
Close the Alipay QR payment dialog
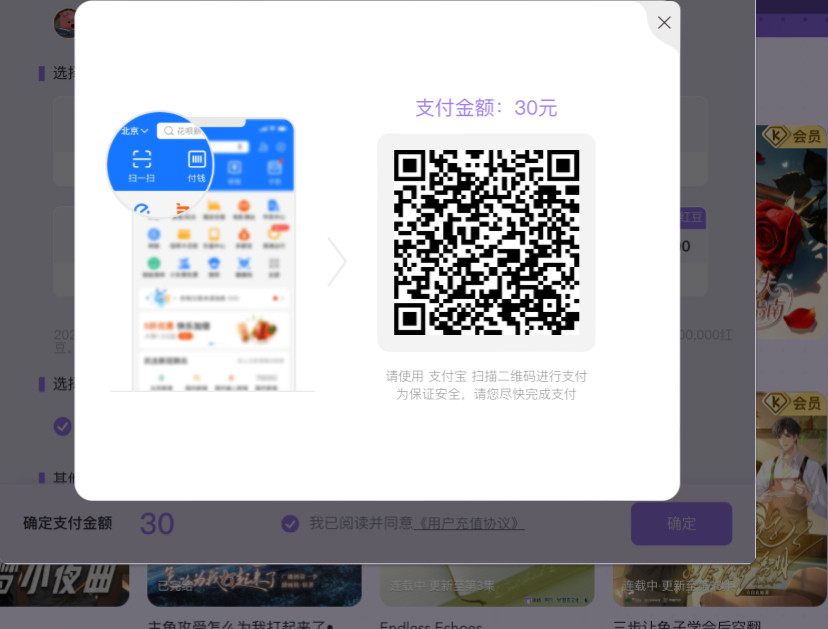pos(664,22)
